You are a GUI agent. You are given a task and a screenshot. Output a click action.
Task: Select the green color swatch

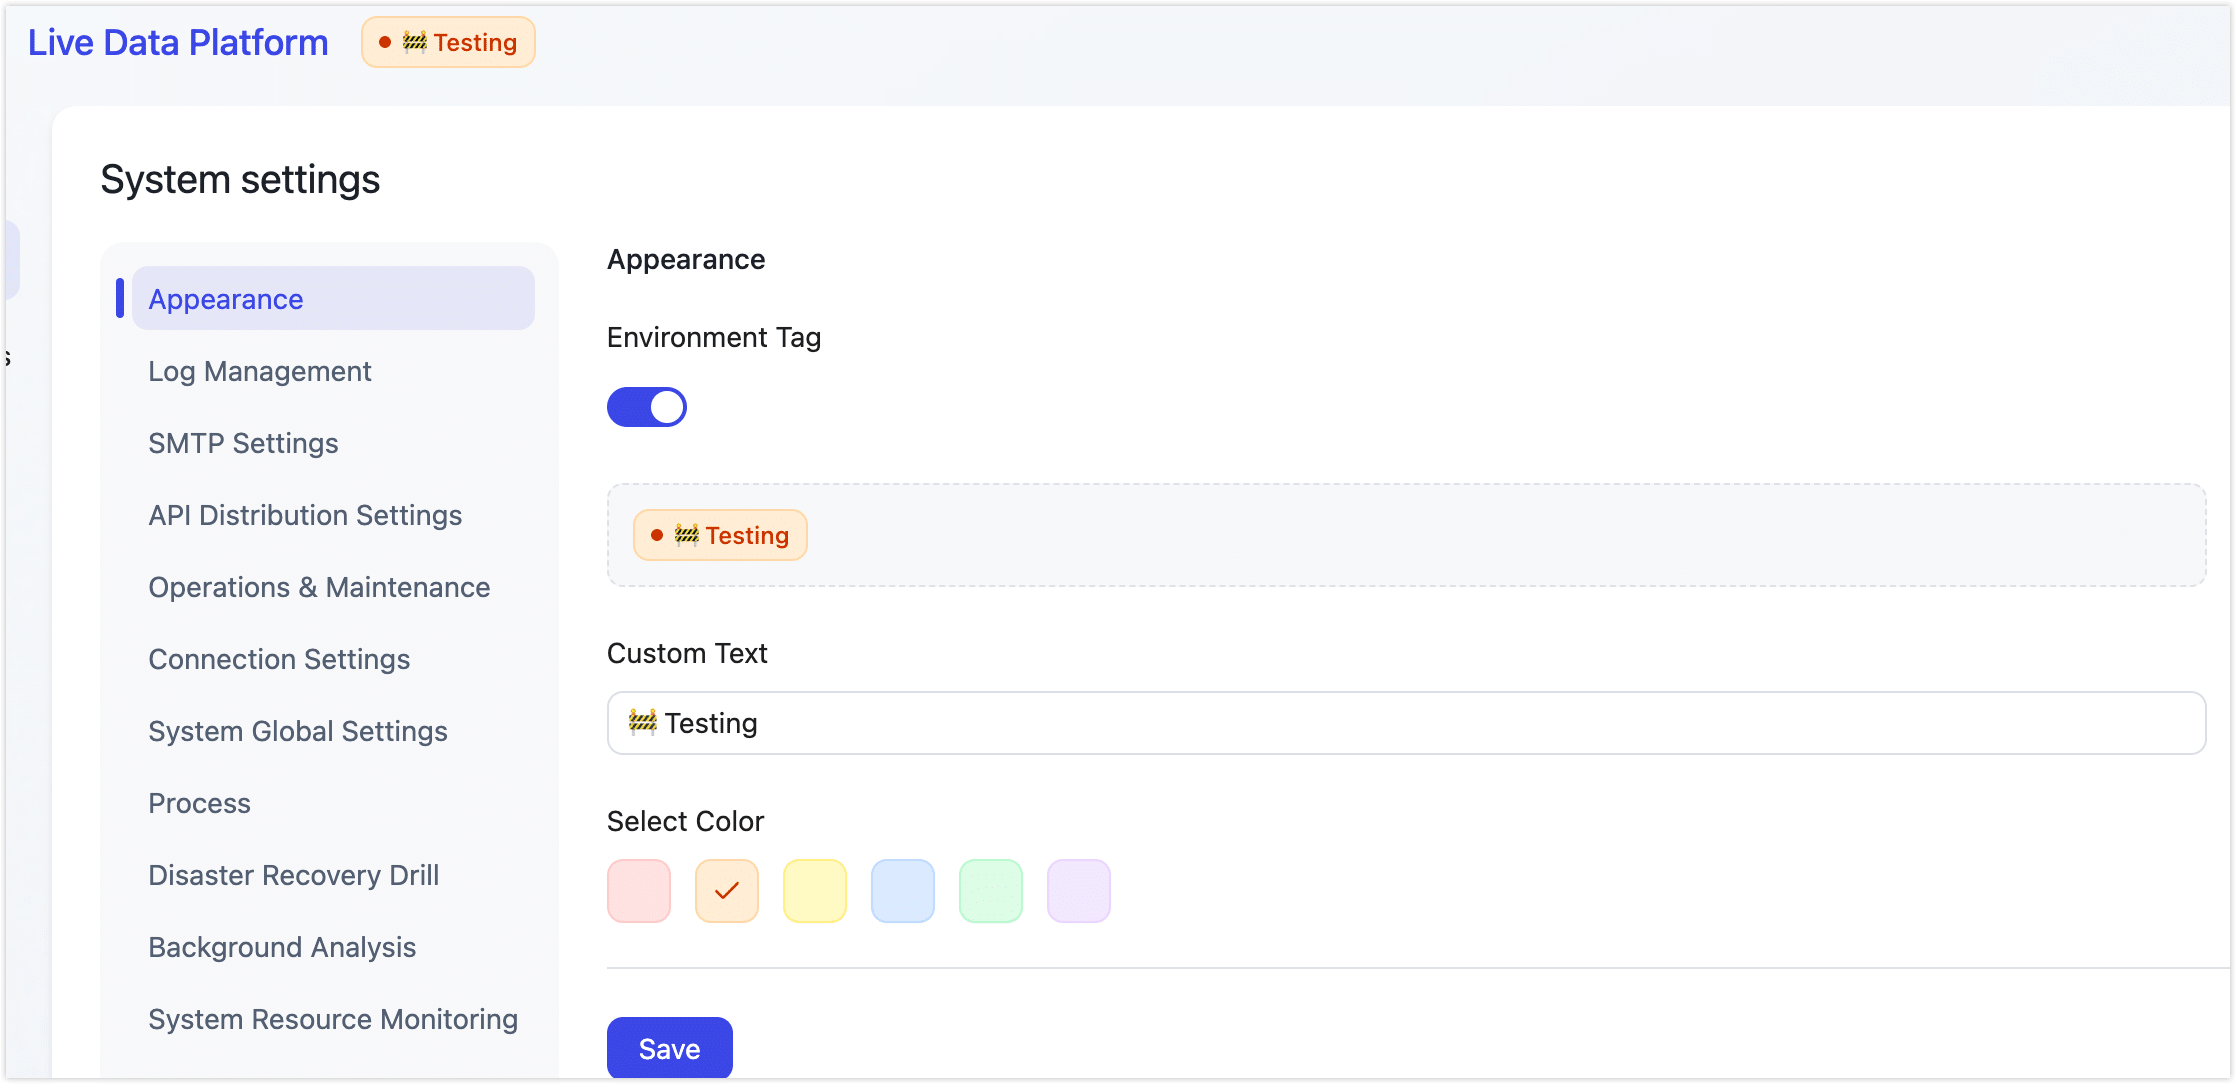(x=990, y=890)
